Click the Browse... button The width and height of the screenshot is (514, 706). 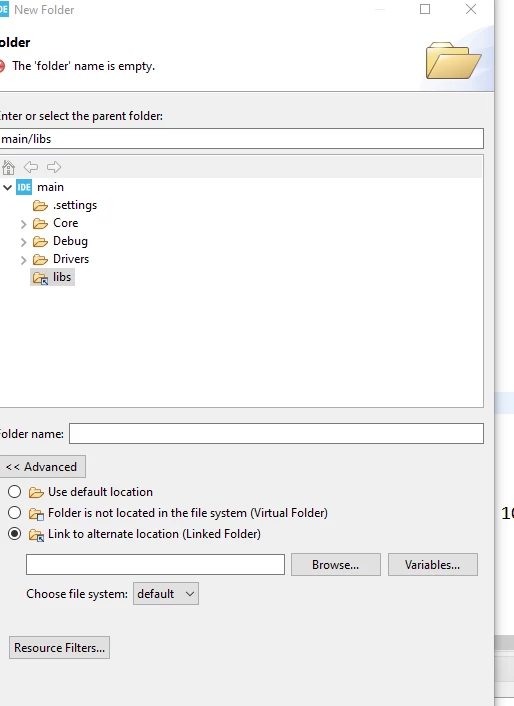336,565
